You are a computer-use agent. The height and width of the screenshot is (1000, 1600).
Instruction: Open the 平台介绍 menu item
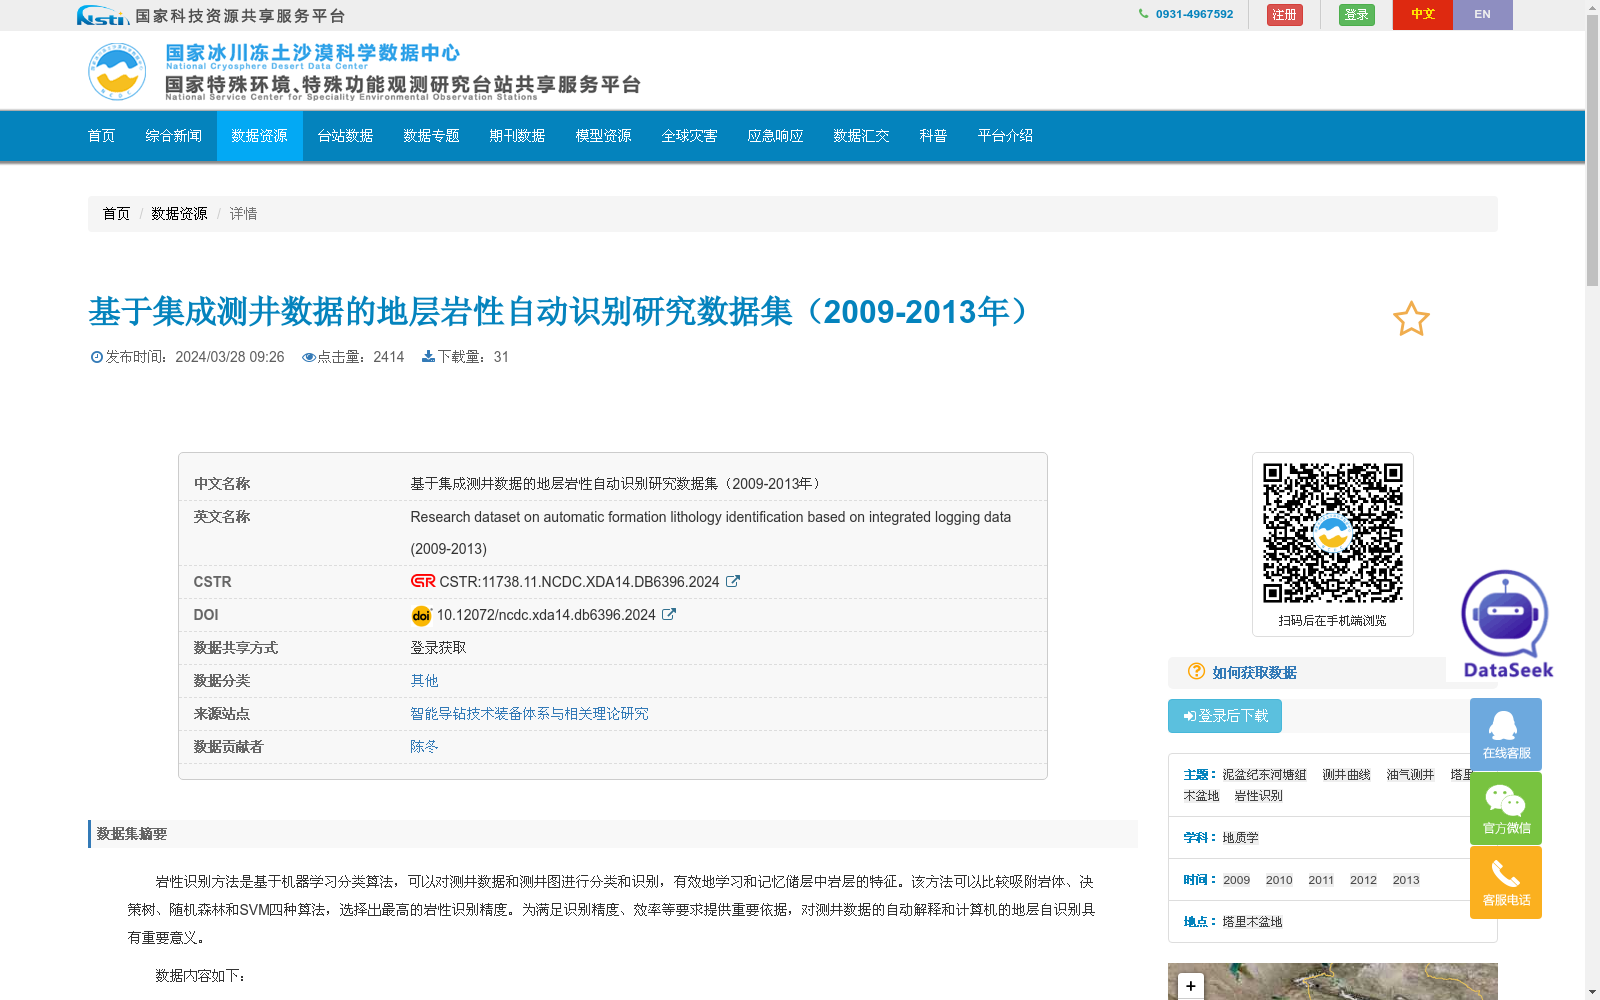tap(1006, 136)
